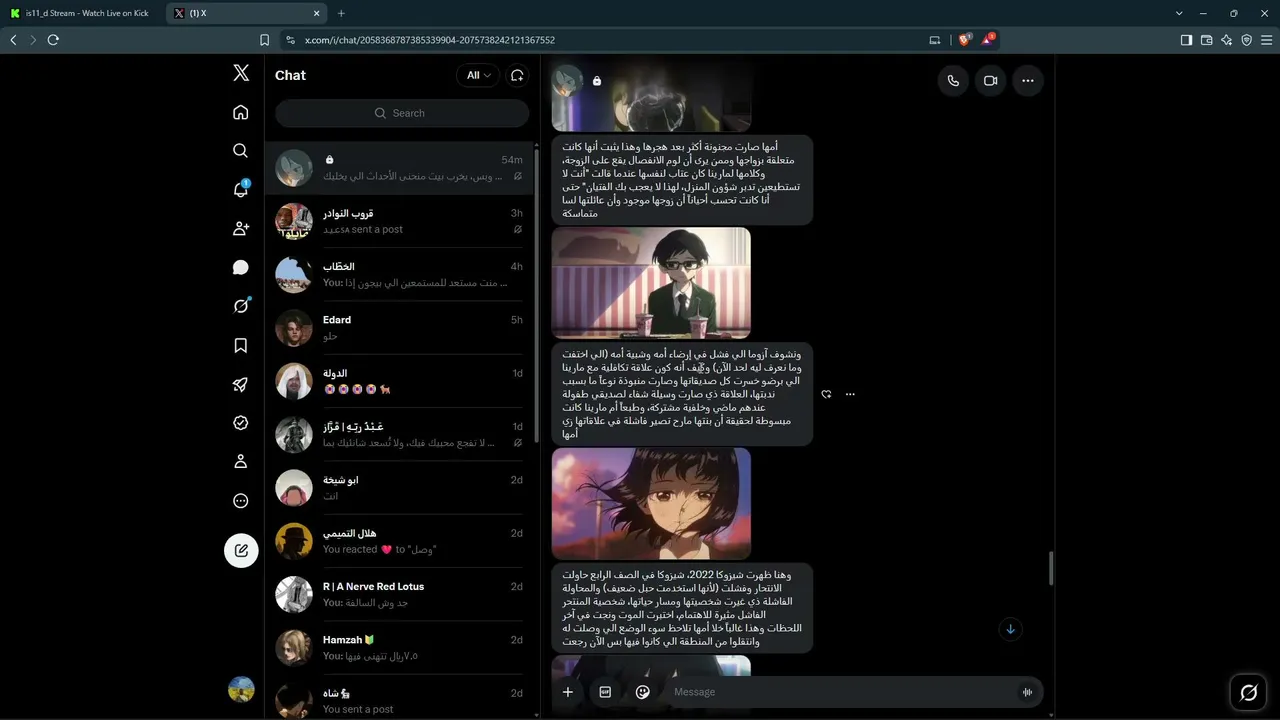Open Bookmarks icon in sidebar
The height and width of the screenshot is (720, 1280).
(x=241, y=345)
